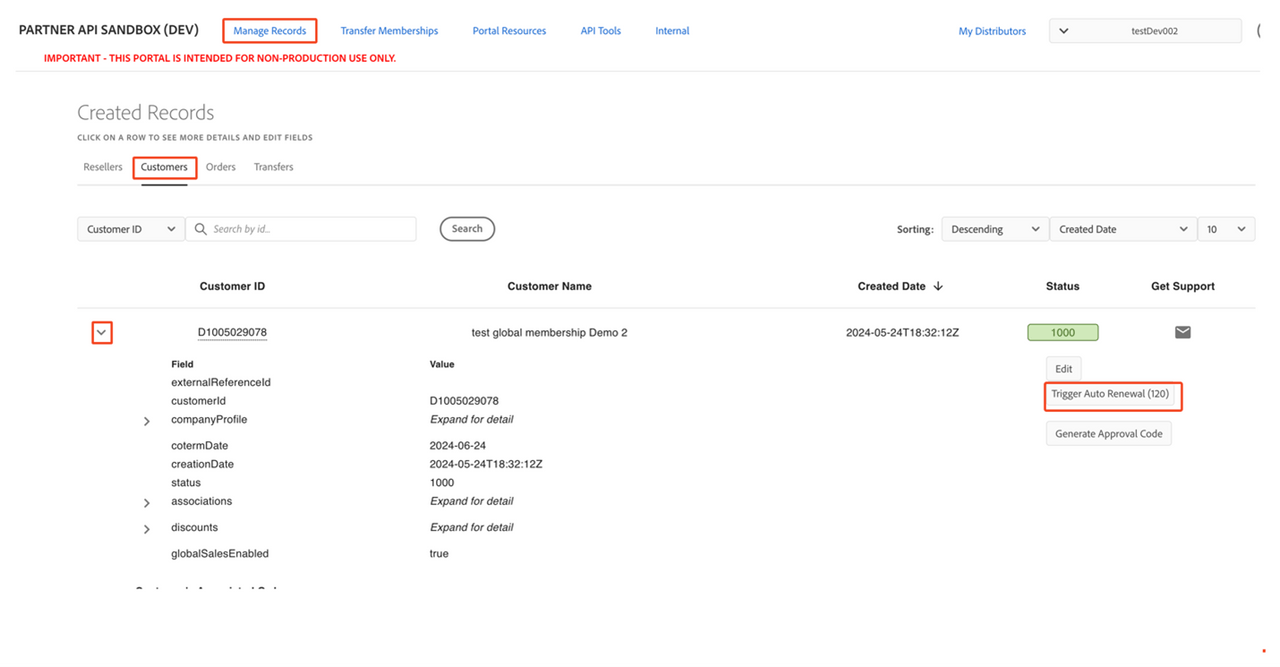Click the Created Date sort arrow icon
1280x667 pixels.
coord(938,286)
